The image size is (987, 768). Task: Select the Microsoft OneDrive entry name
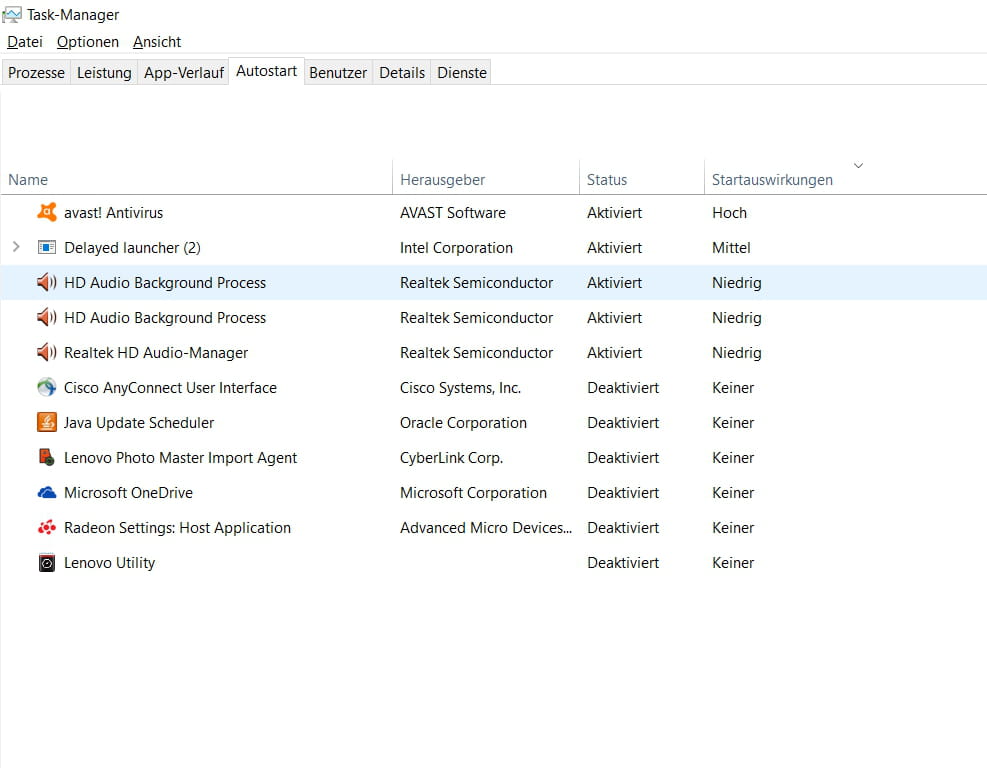[128, 493]
